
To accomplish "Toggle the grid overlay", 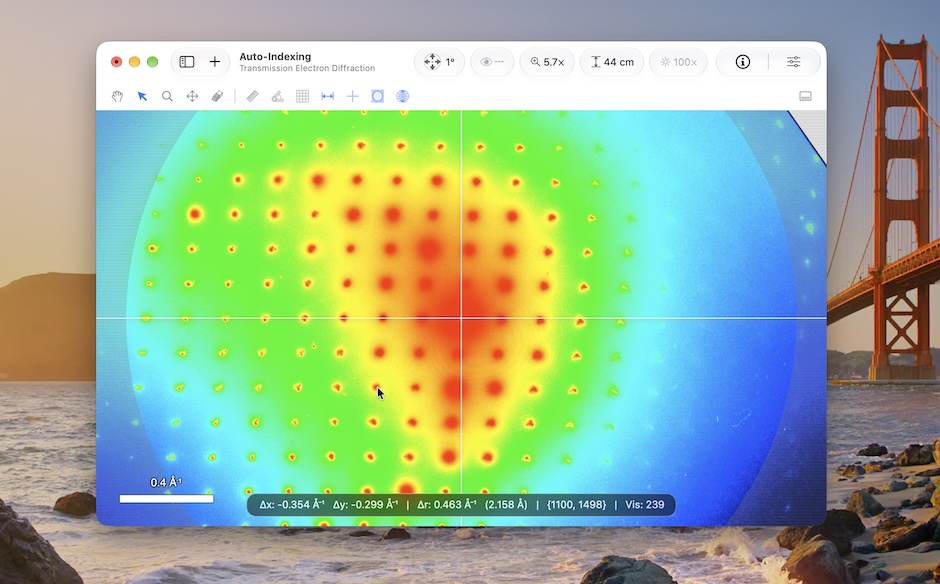I will point(303,96).
